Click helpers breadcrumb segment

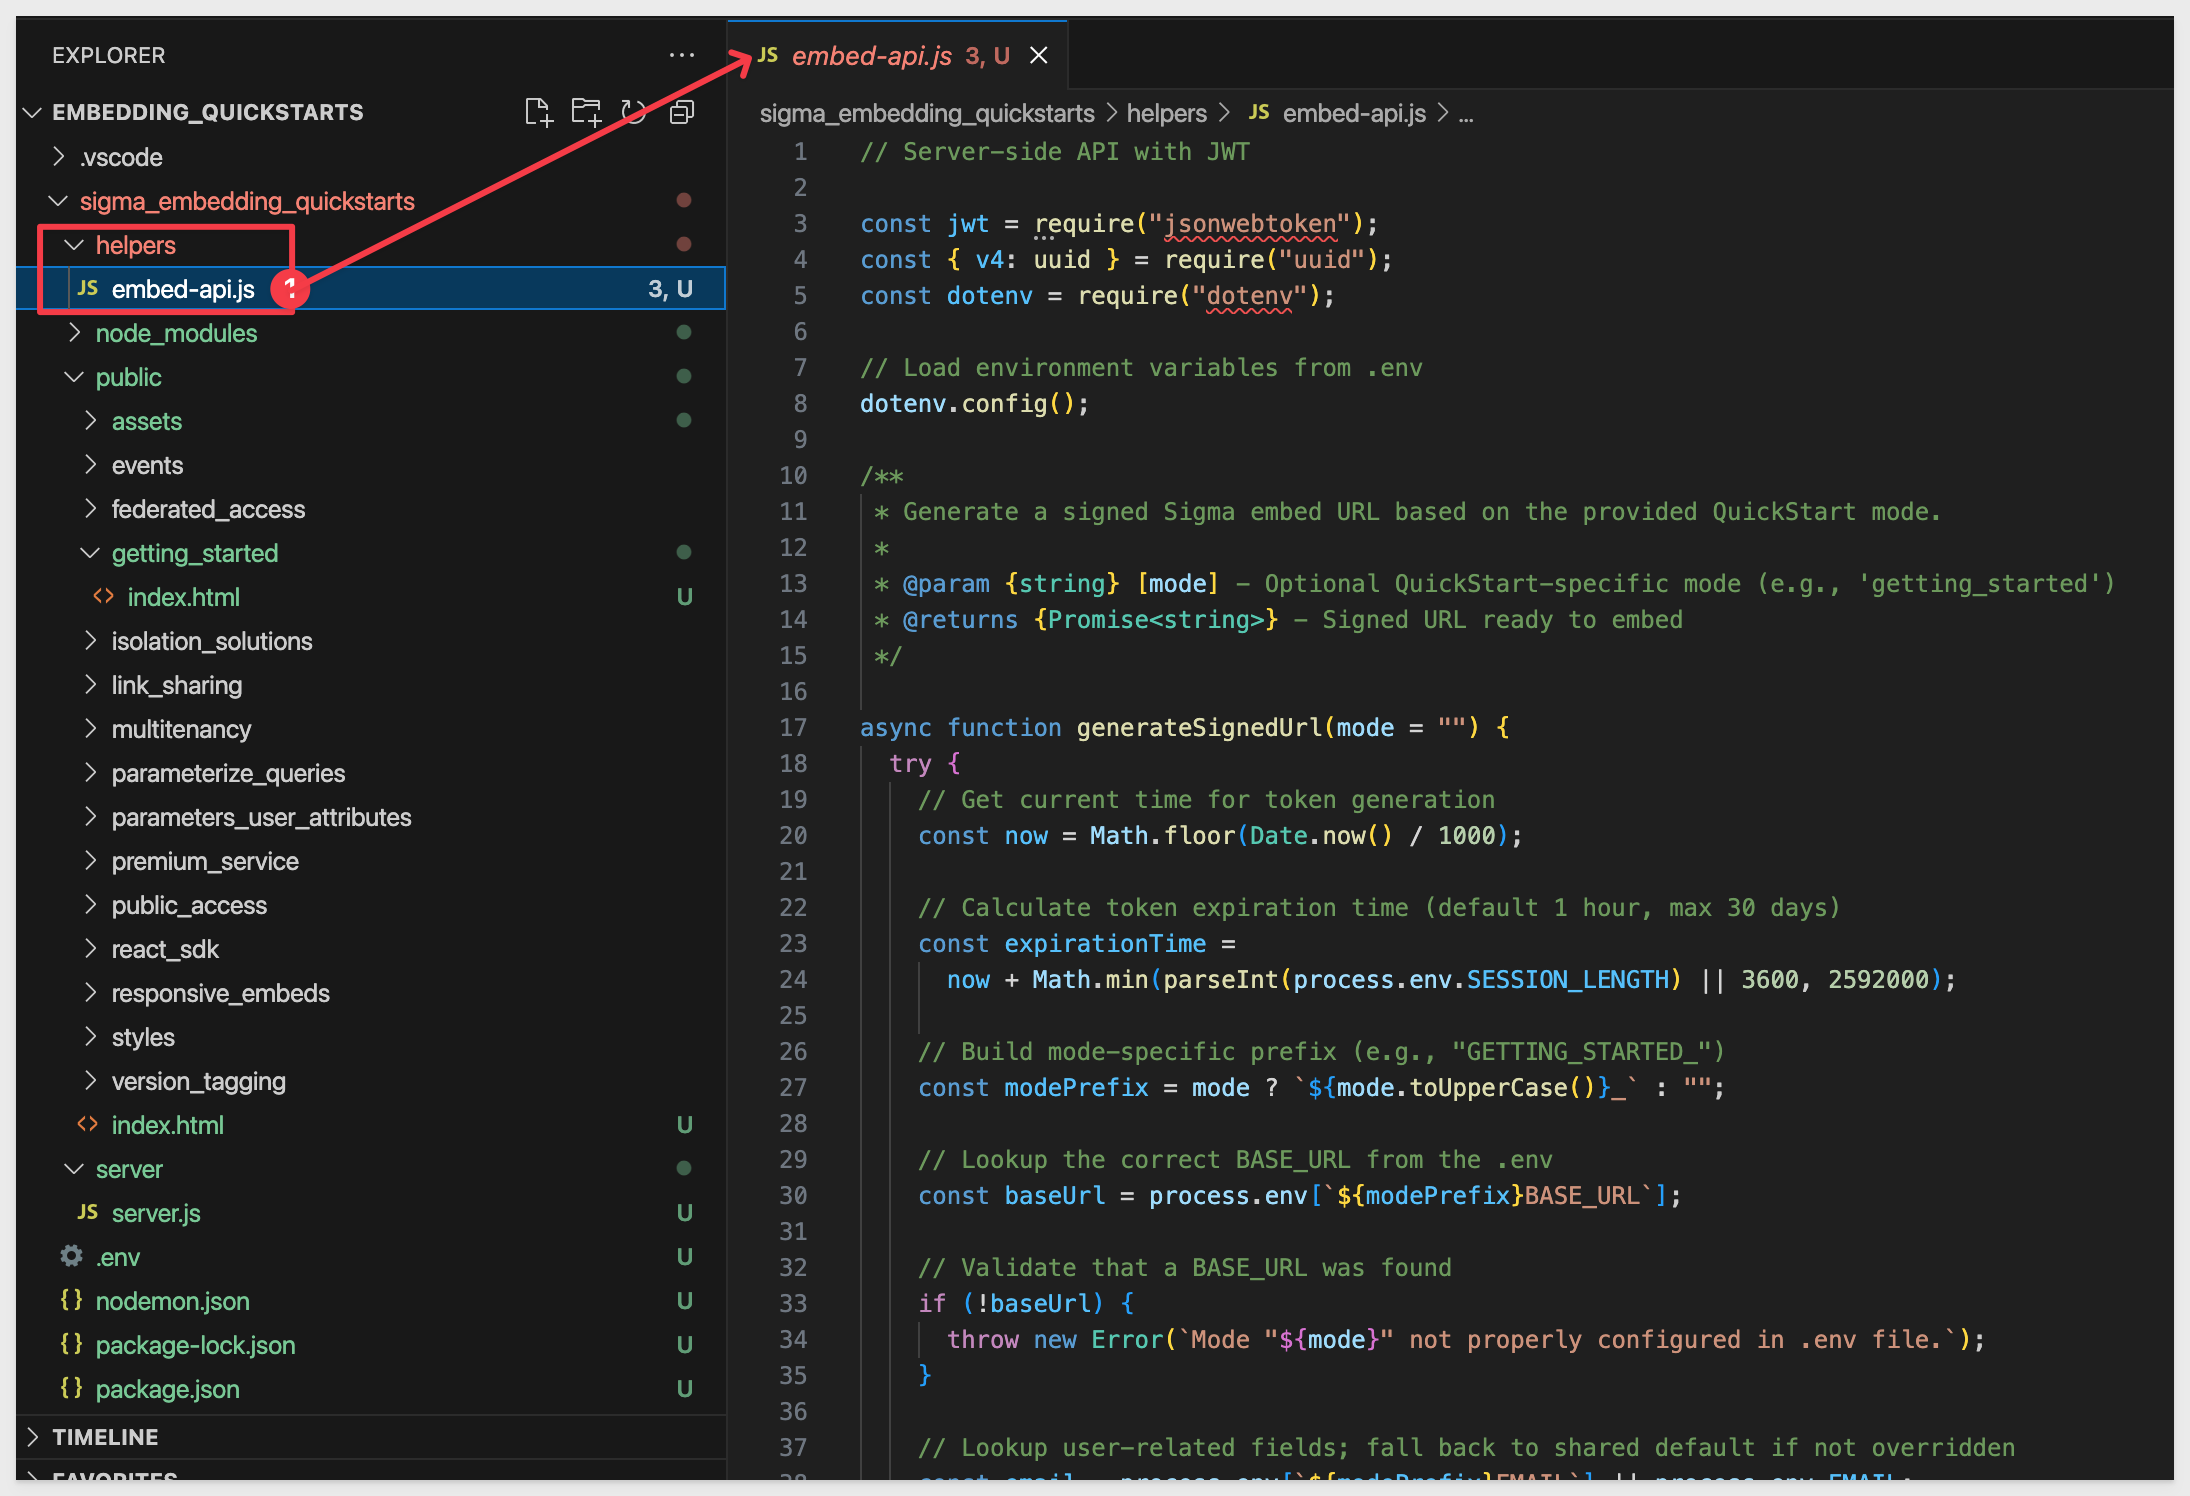1166,113
